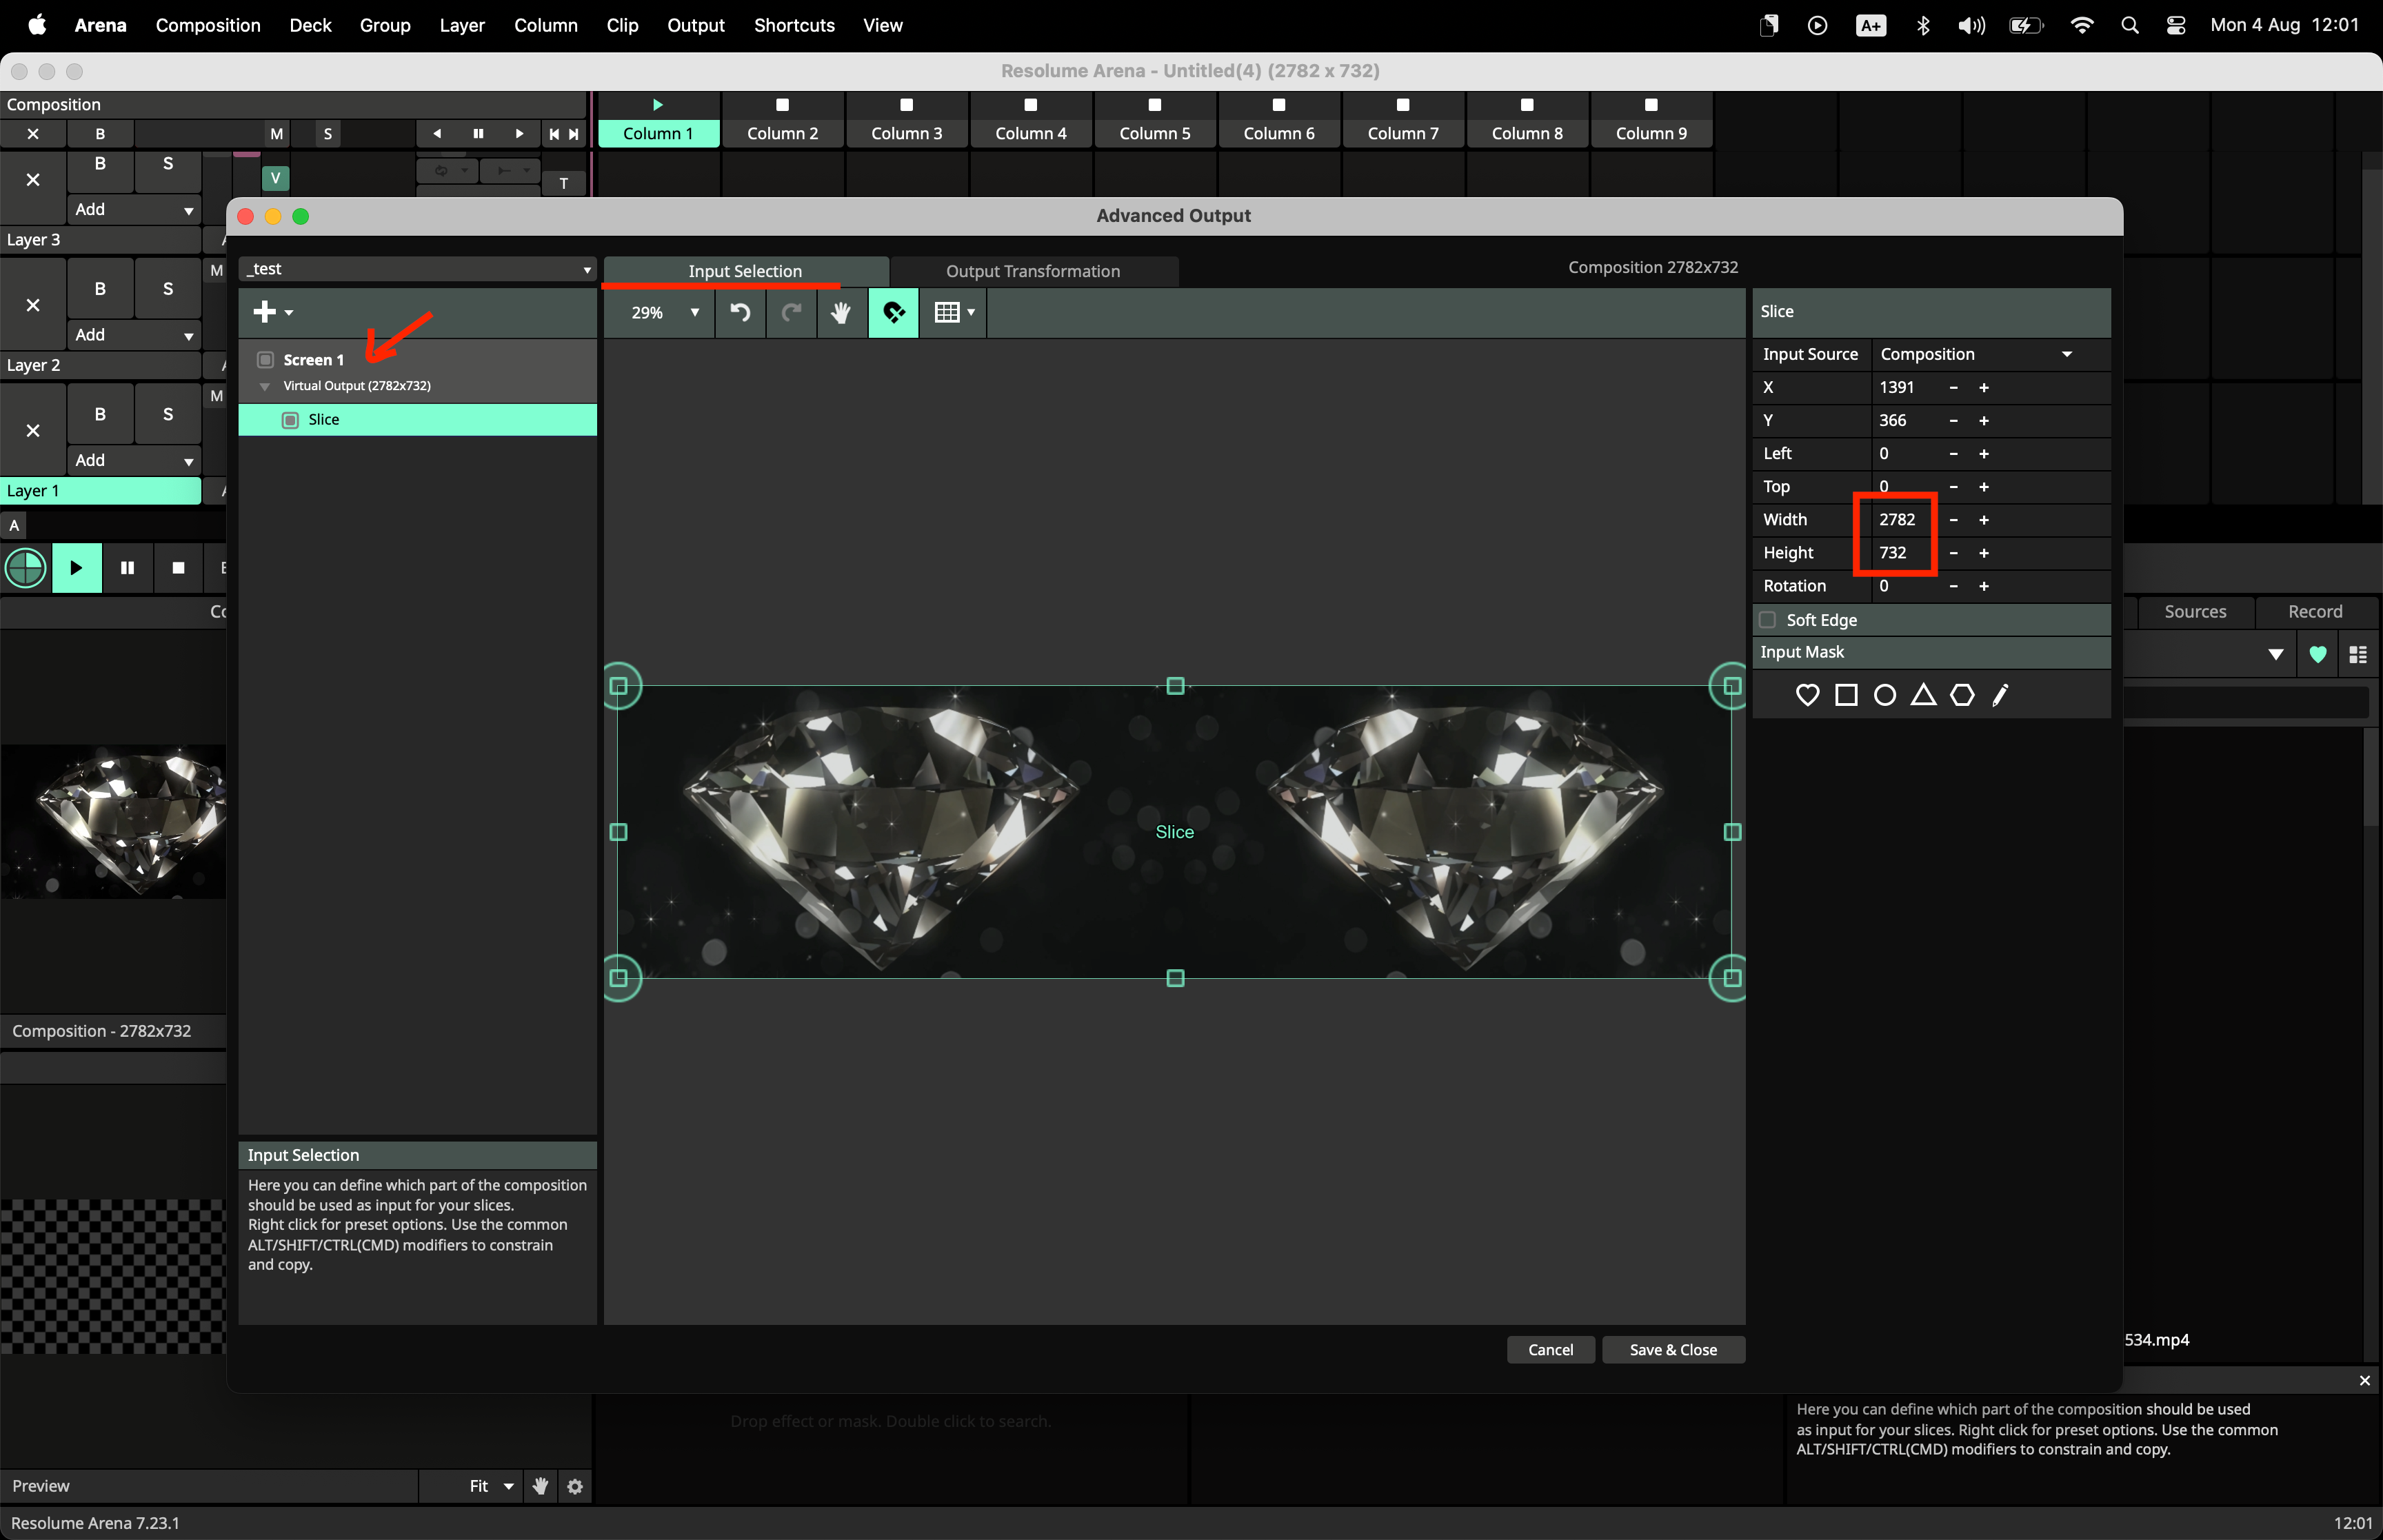Pick the pencil freehand mask tool
The width and height of the screenshot is (2383, 1540).
[x=2000, y=695]
